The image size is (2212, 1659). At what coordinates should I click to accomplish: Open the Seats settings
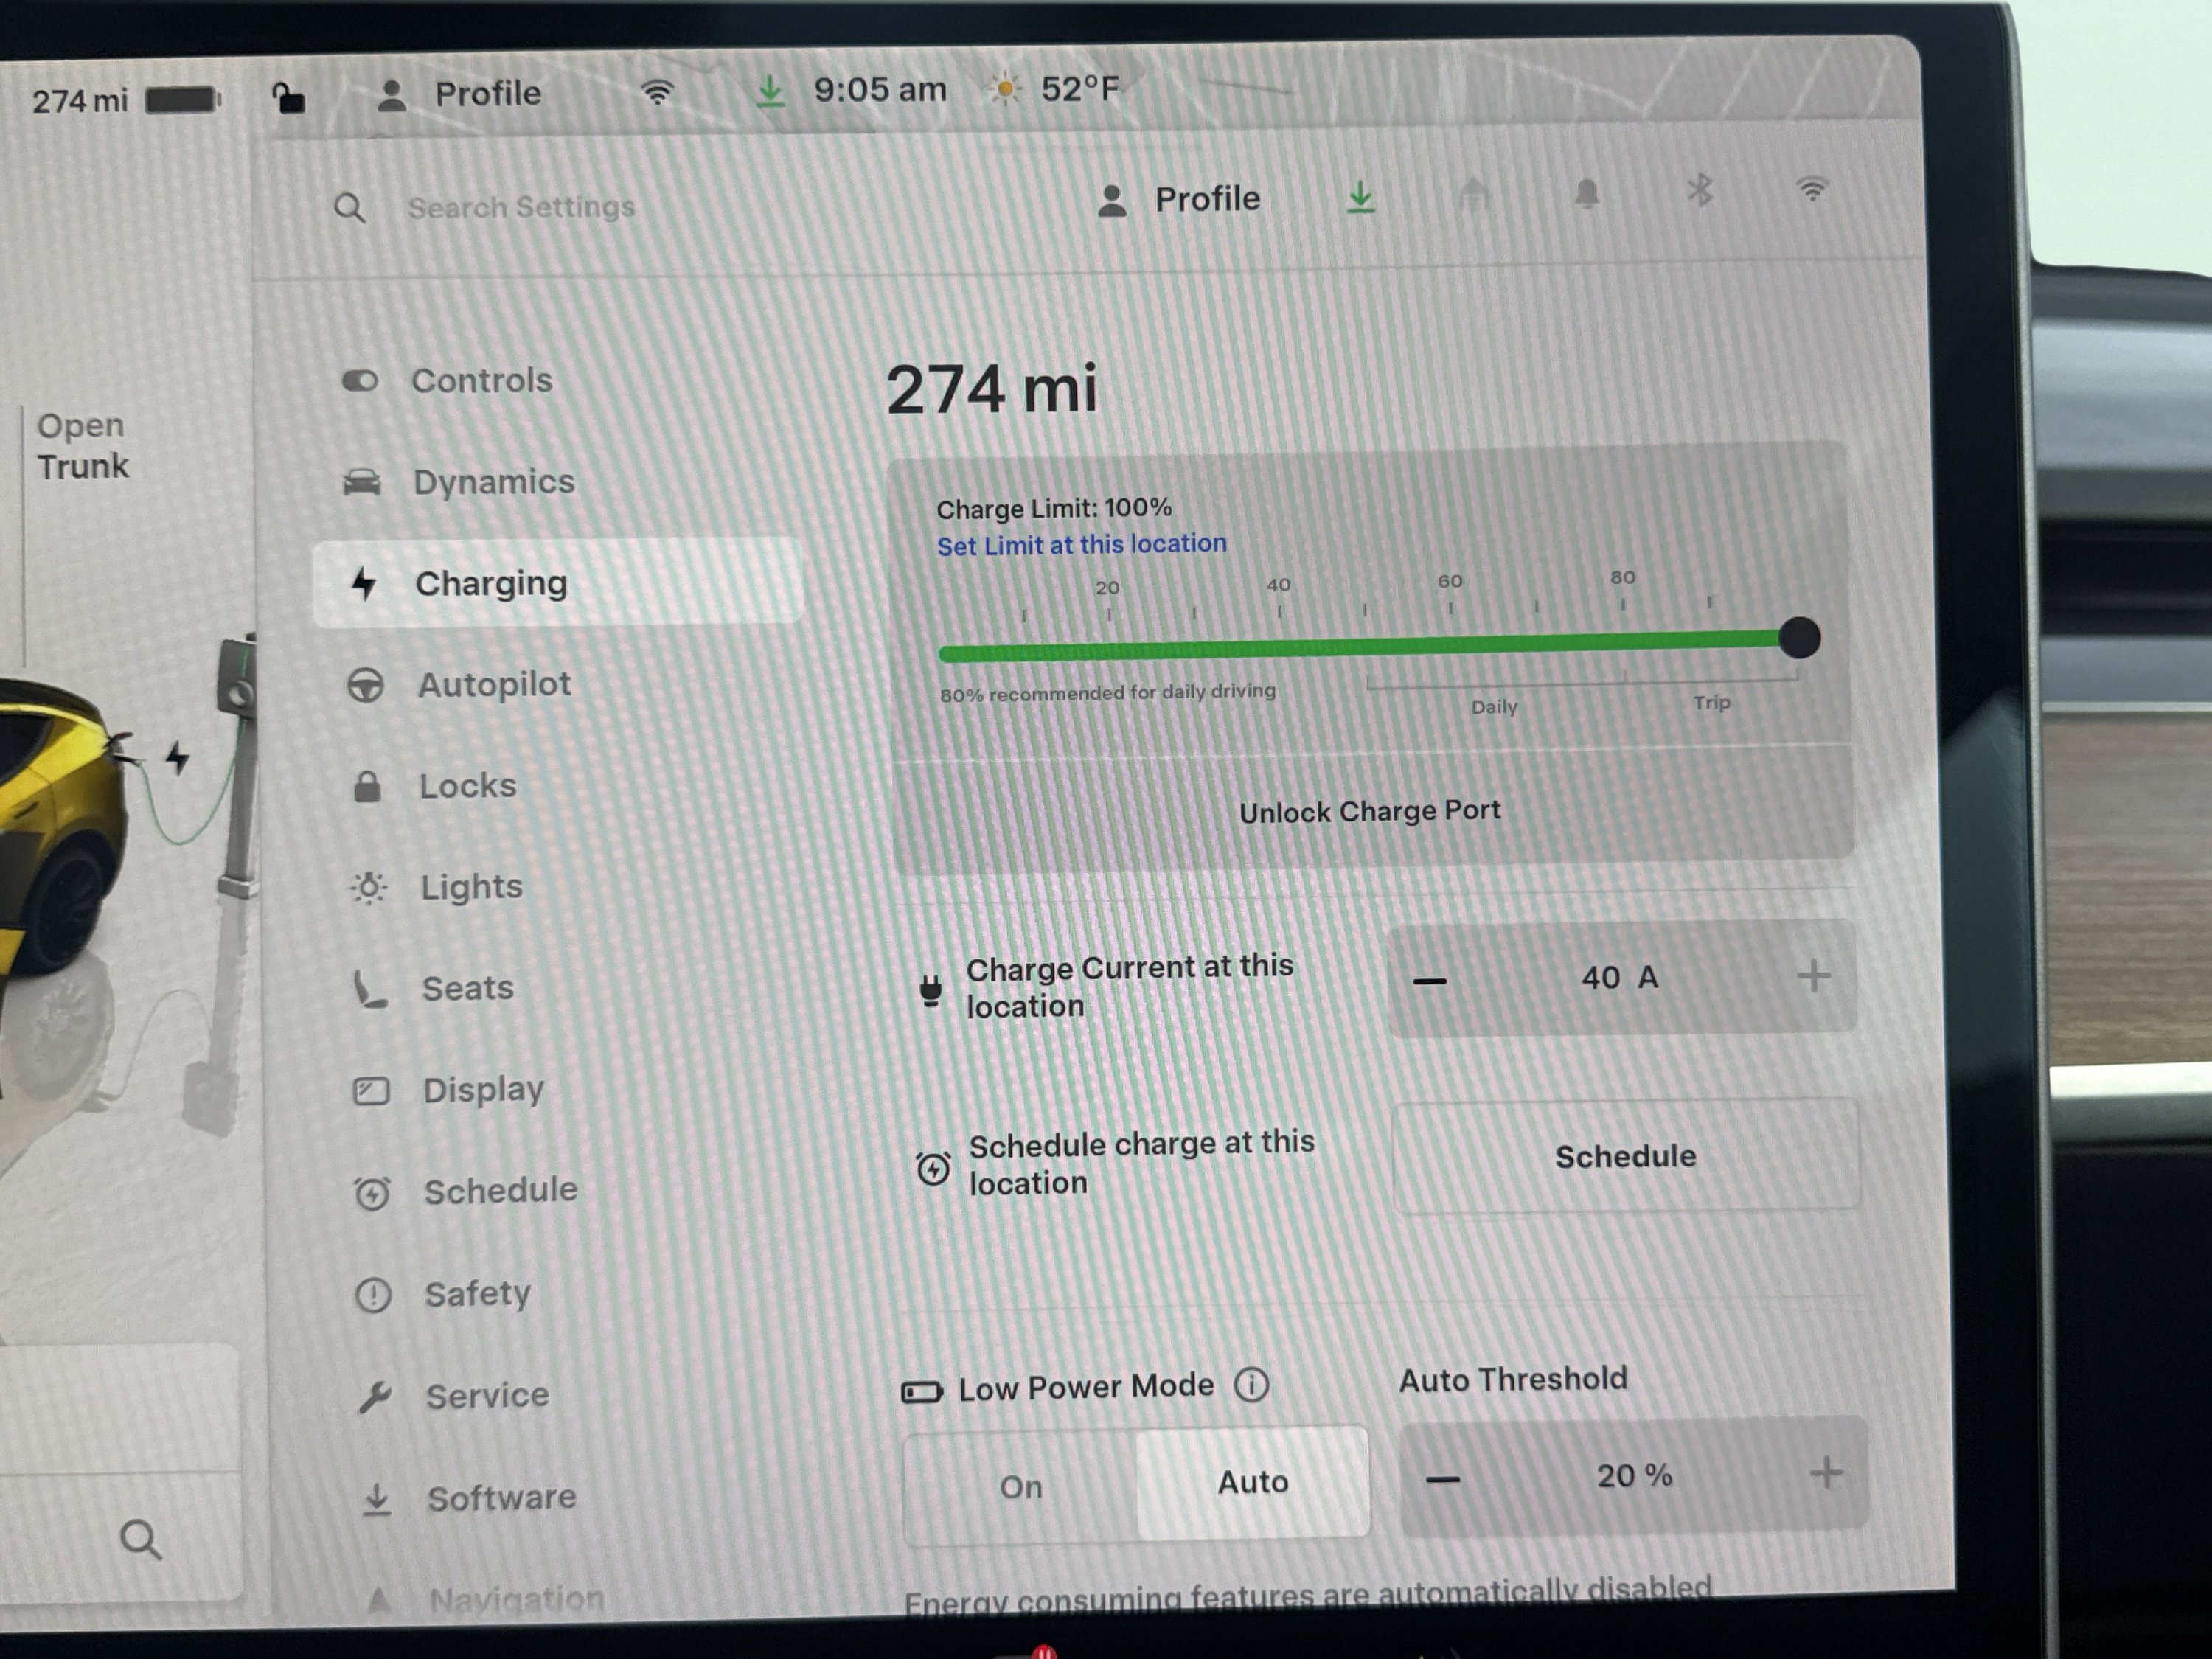point(434,988)
